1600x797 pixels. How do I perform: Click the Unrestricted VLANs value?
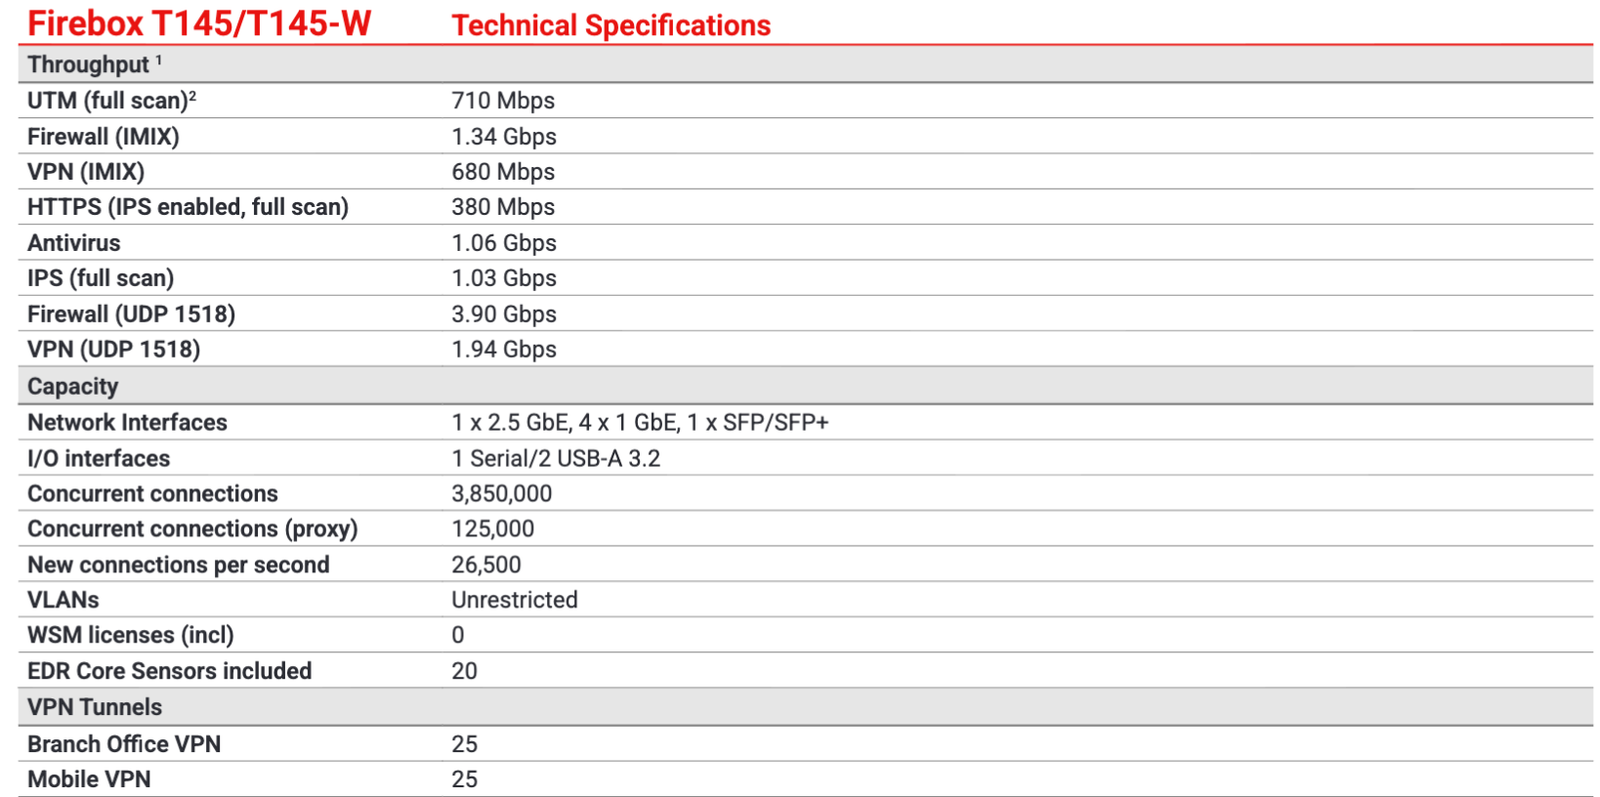(514, 600)
